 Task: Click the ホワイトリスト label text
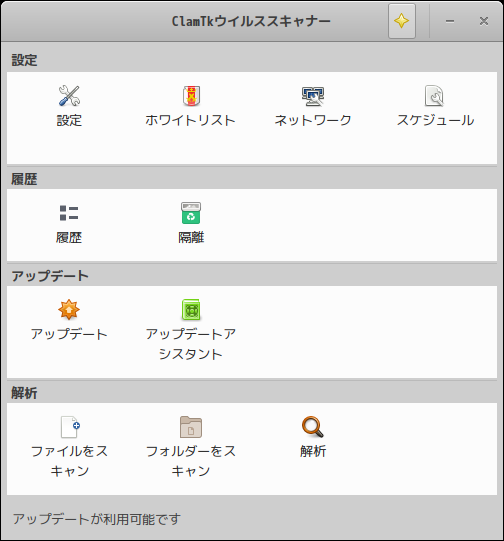pos(190,120)
